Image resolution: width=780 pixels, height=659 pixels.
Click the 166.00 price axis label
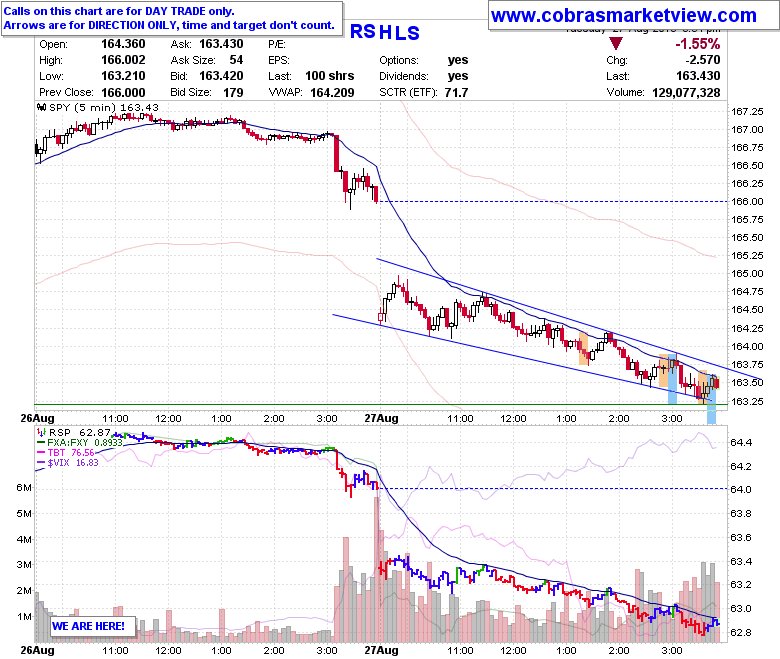coord(747,201)
